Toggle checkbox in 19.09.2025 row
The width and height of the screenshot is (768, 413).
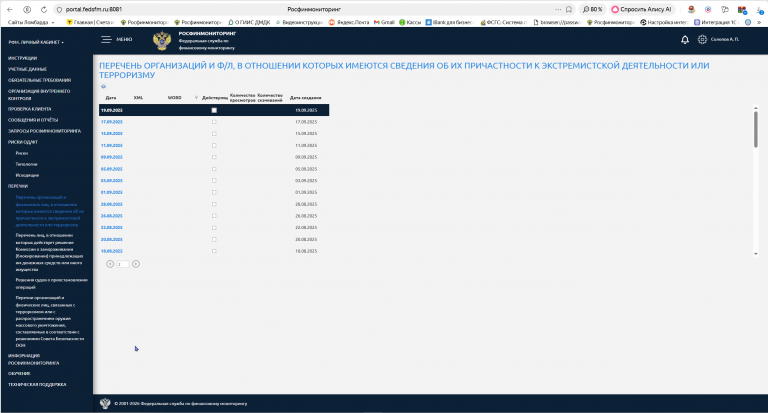click(x=214, y=110)
